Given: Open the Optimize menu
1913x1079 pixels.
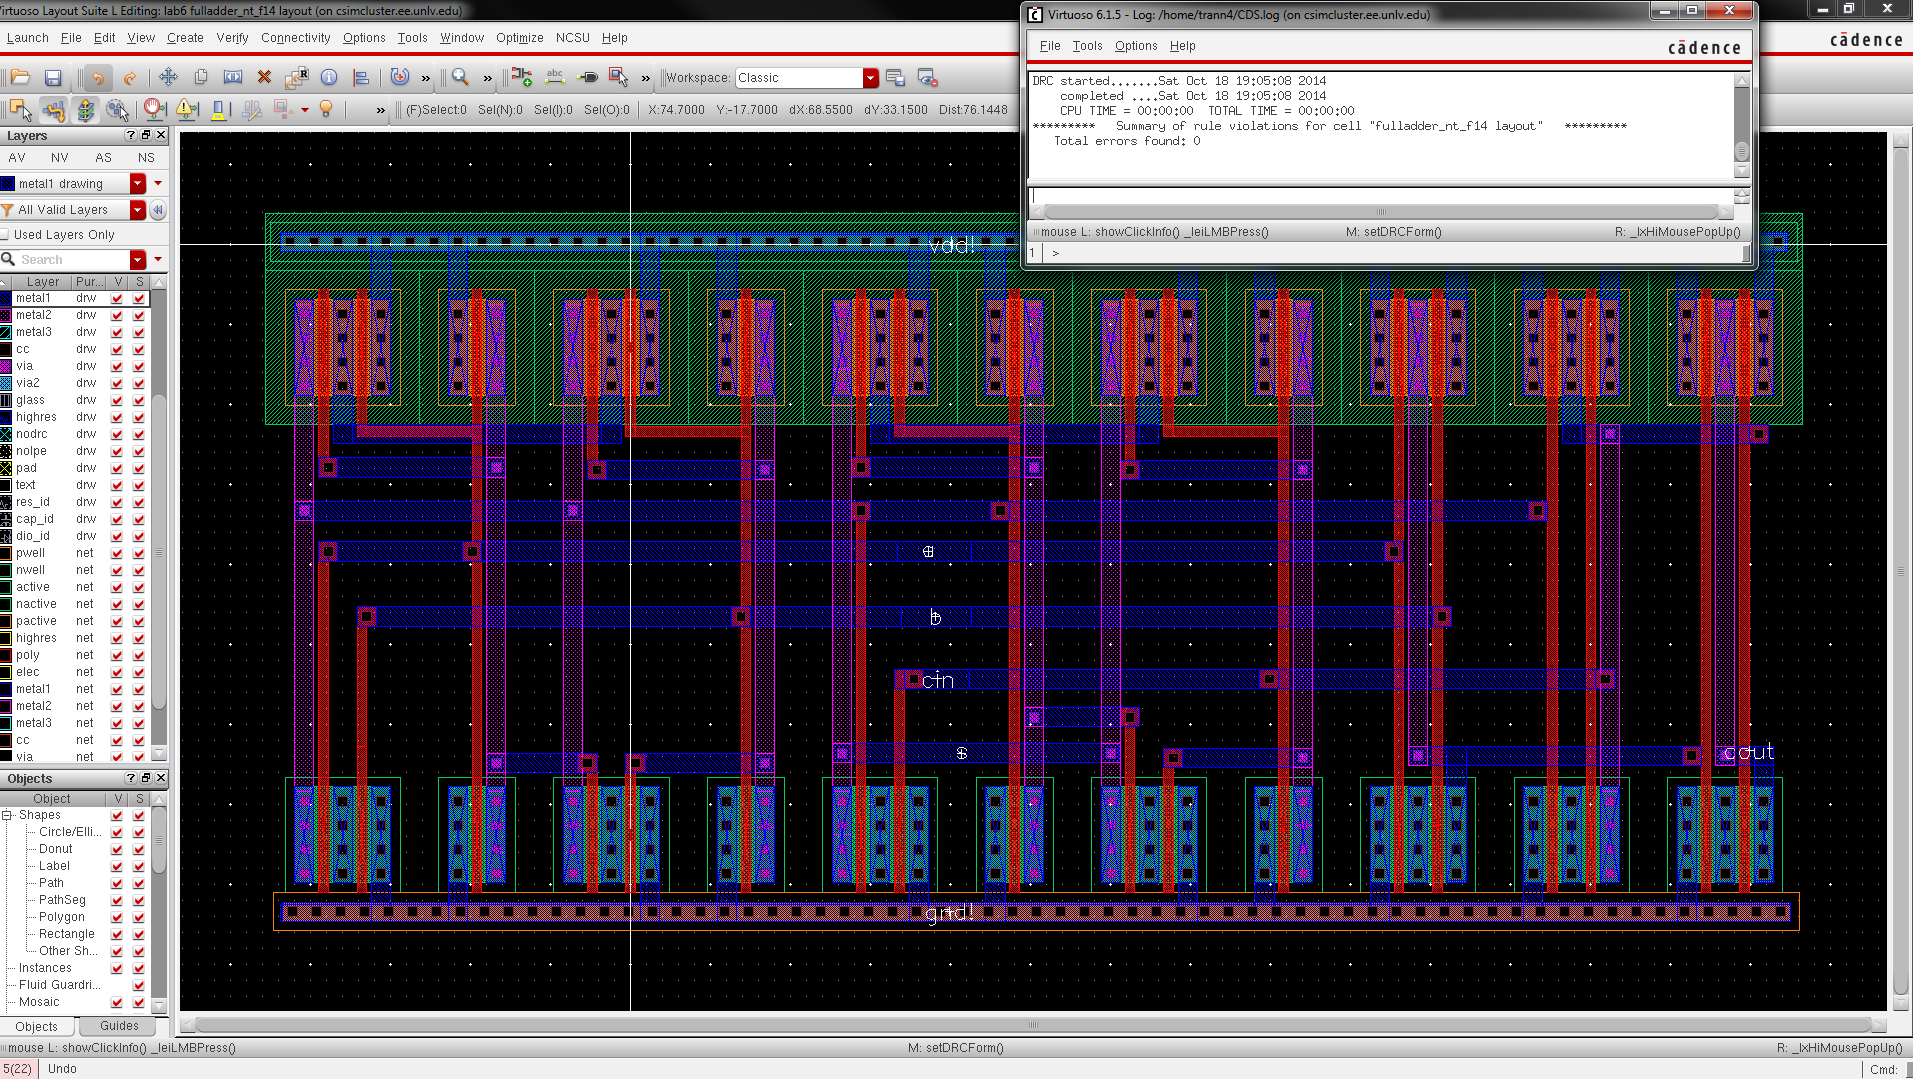Looking at the screenshot, I should [519, 38].
